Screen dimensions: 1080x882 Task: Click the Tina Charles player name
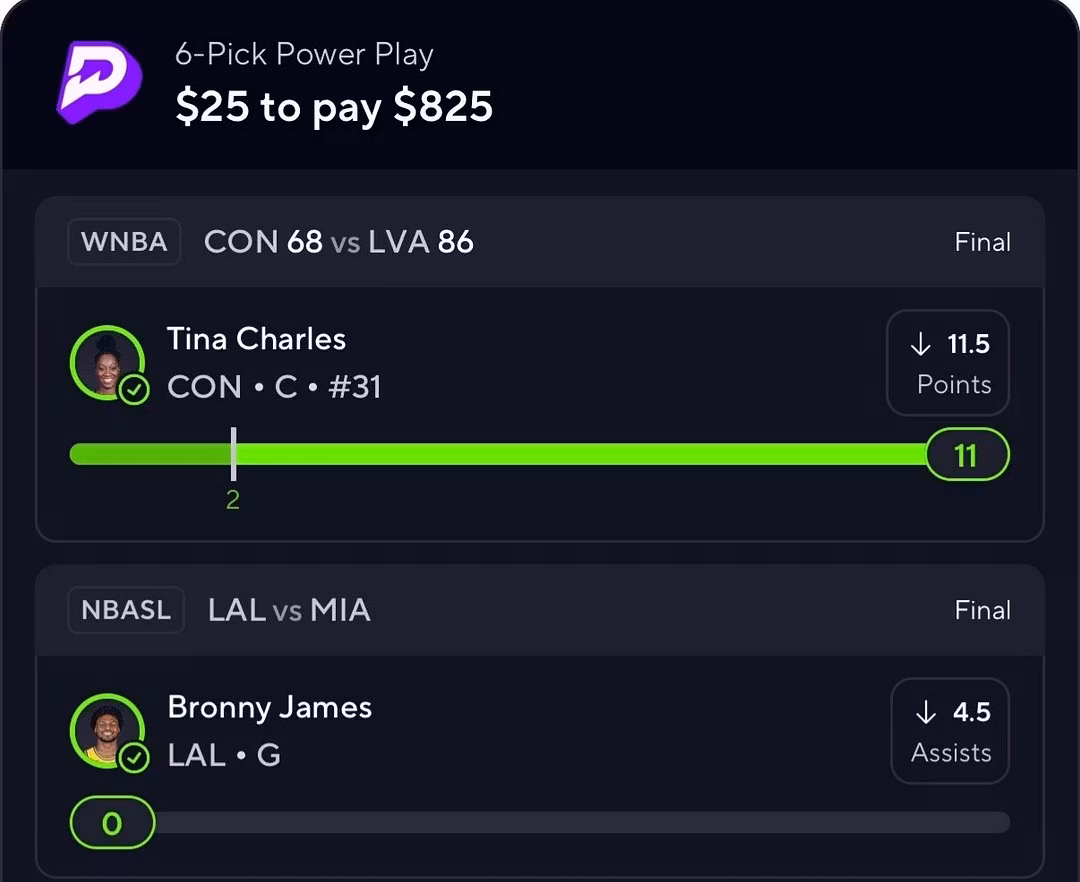[x=256, y=339]
